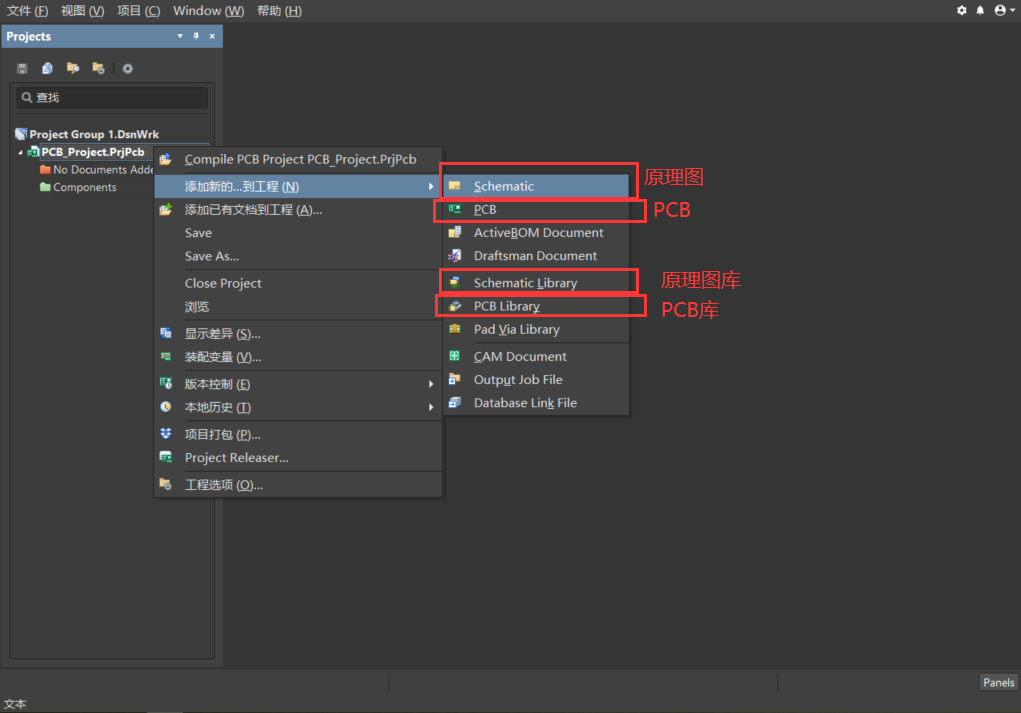Click the open project folder icon

[73, 68]
